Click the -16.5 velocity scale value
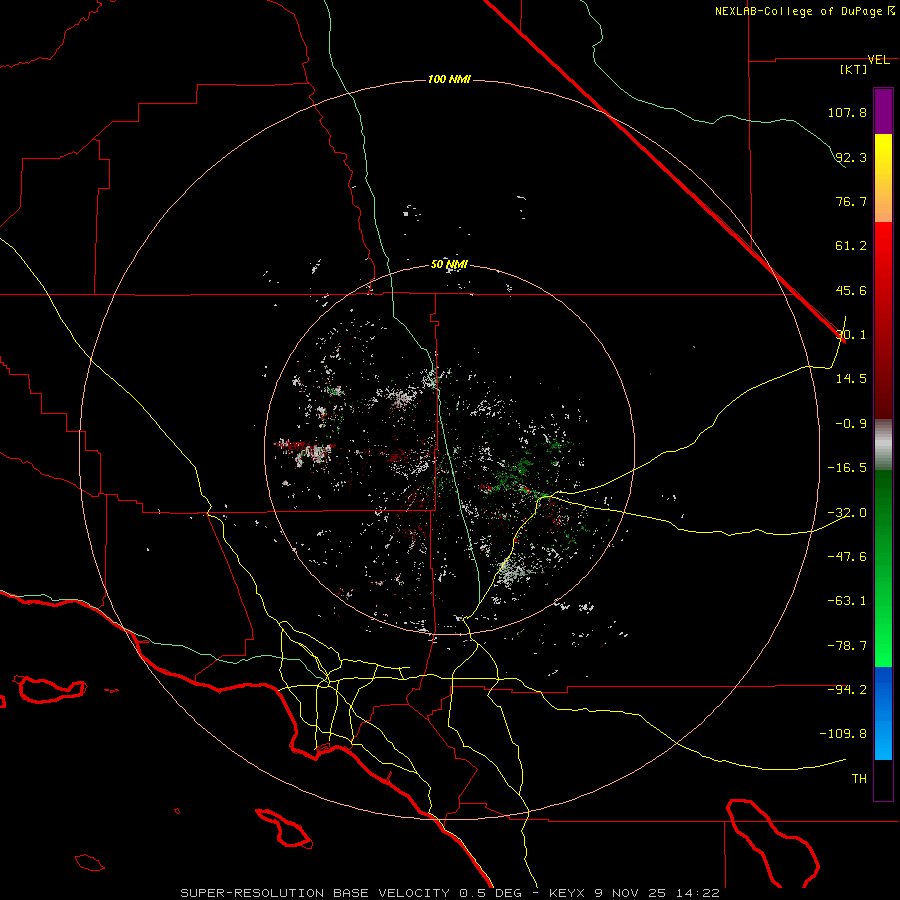Viewport: 900px width, 900px height. tap(847, 468)
